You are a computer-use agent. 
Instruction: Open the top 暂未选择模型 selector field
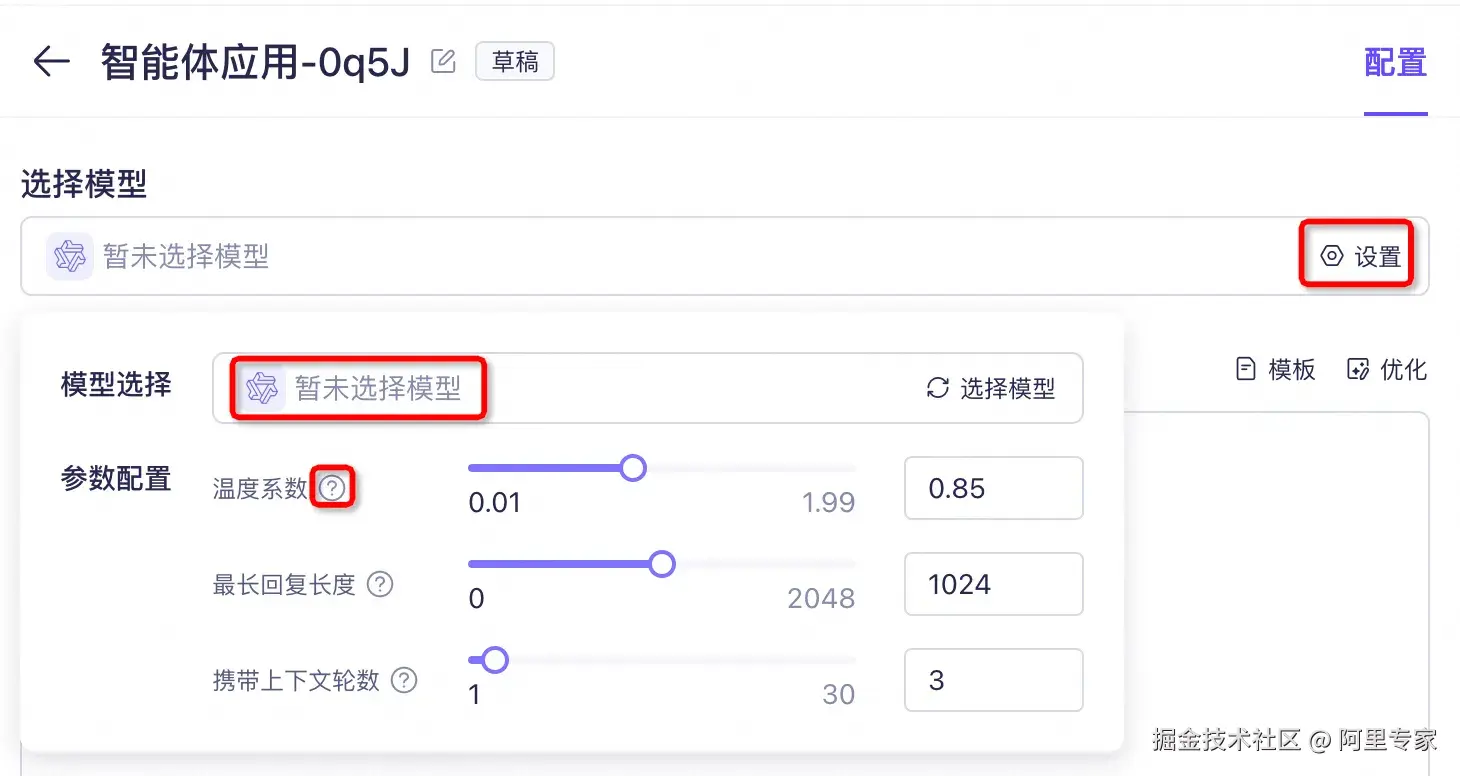pos(725,256)
